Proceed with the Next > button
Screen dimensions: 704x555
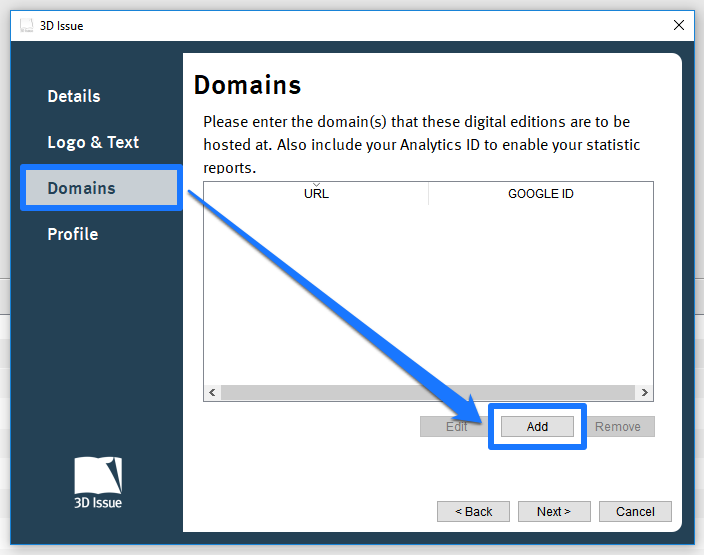[x=553, y=511]
